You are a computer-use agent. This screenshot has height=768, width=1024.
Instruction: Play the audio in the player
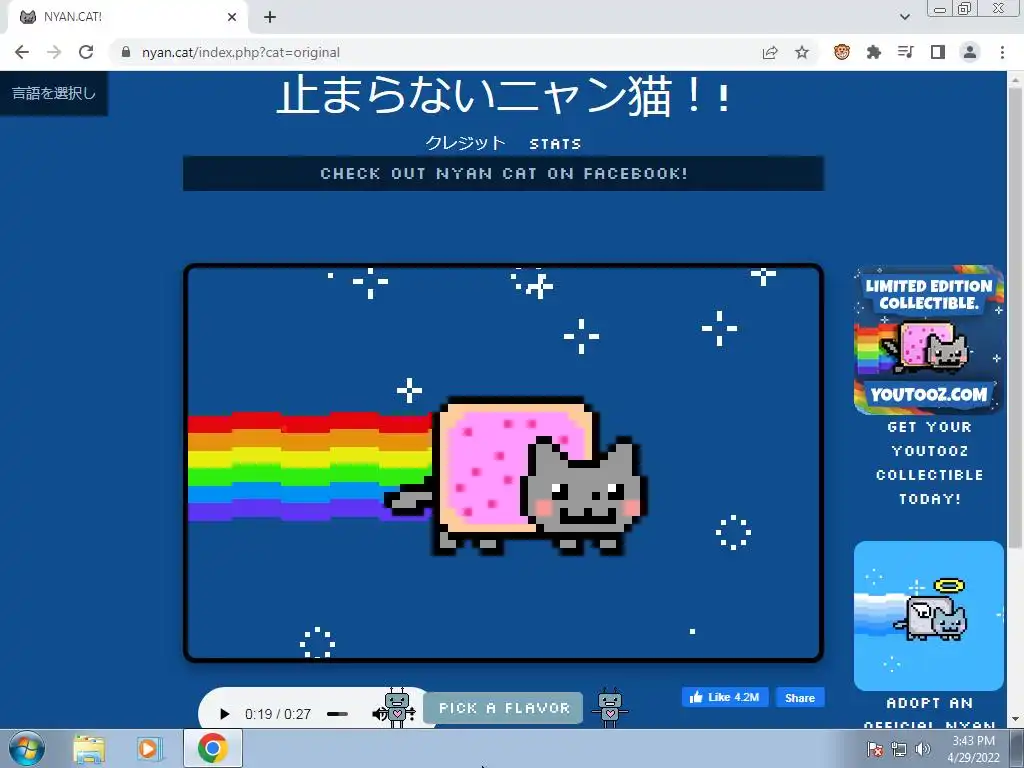(x=224, y=714)
